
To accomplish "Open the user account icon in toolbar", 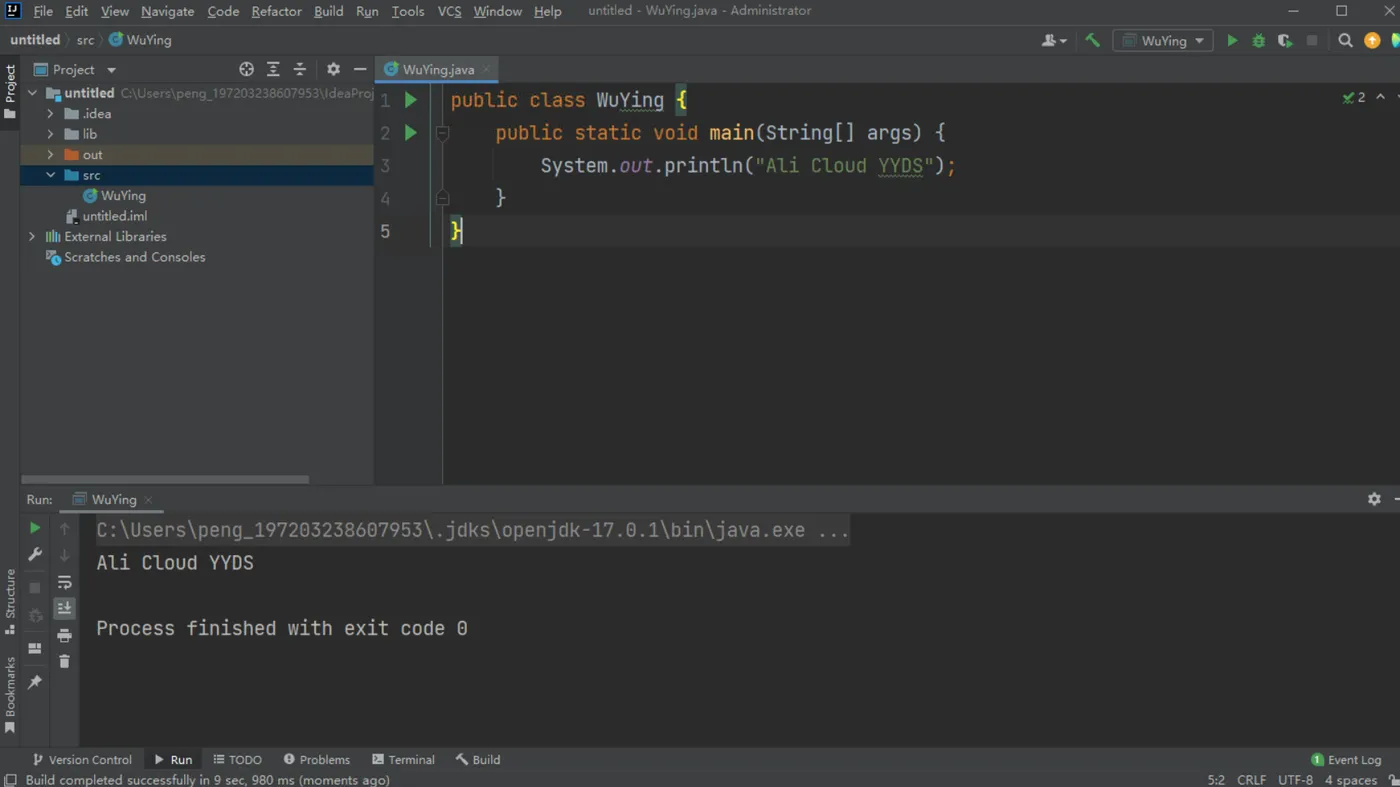I will pos(1053,41).
